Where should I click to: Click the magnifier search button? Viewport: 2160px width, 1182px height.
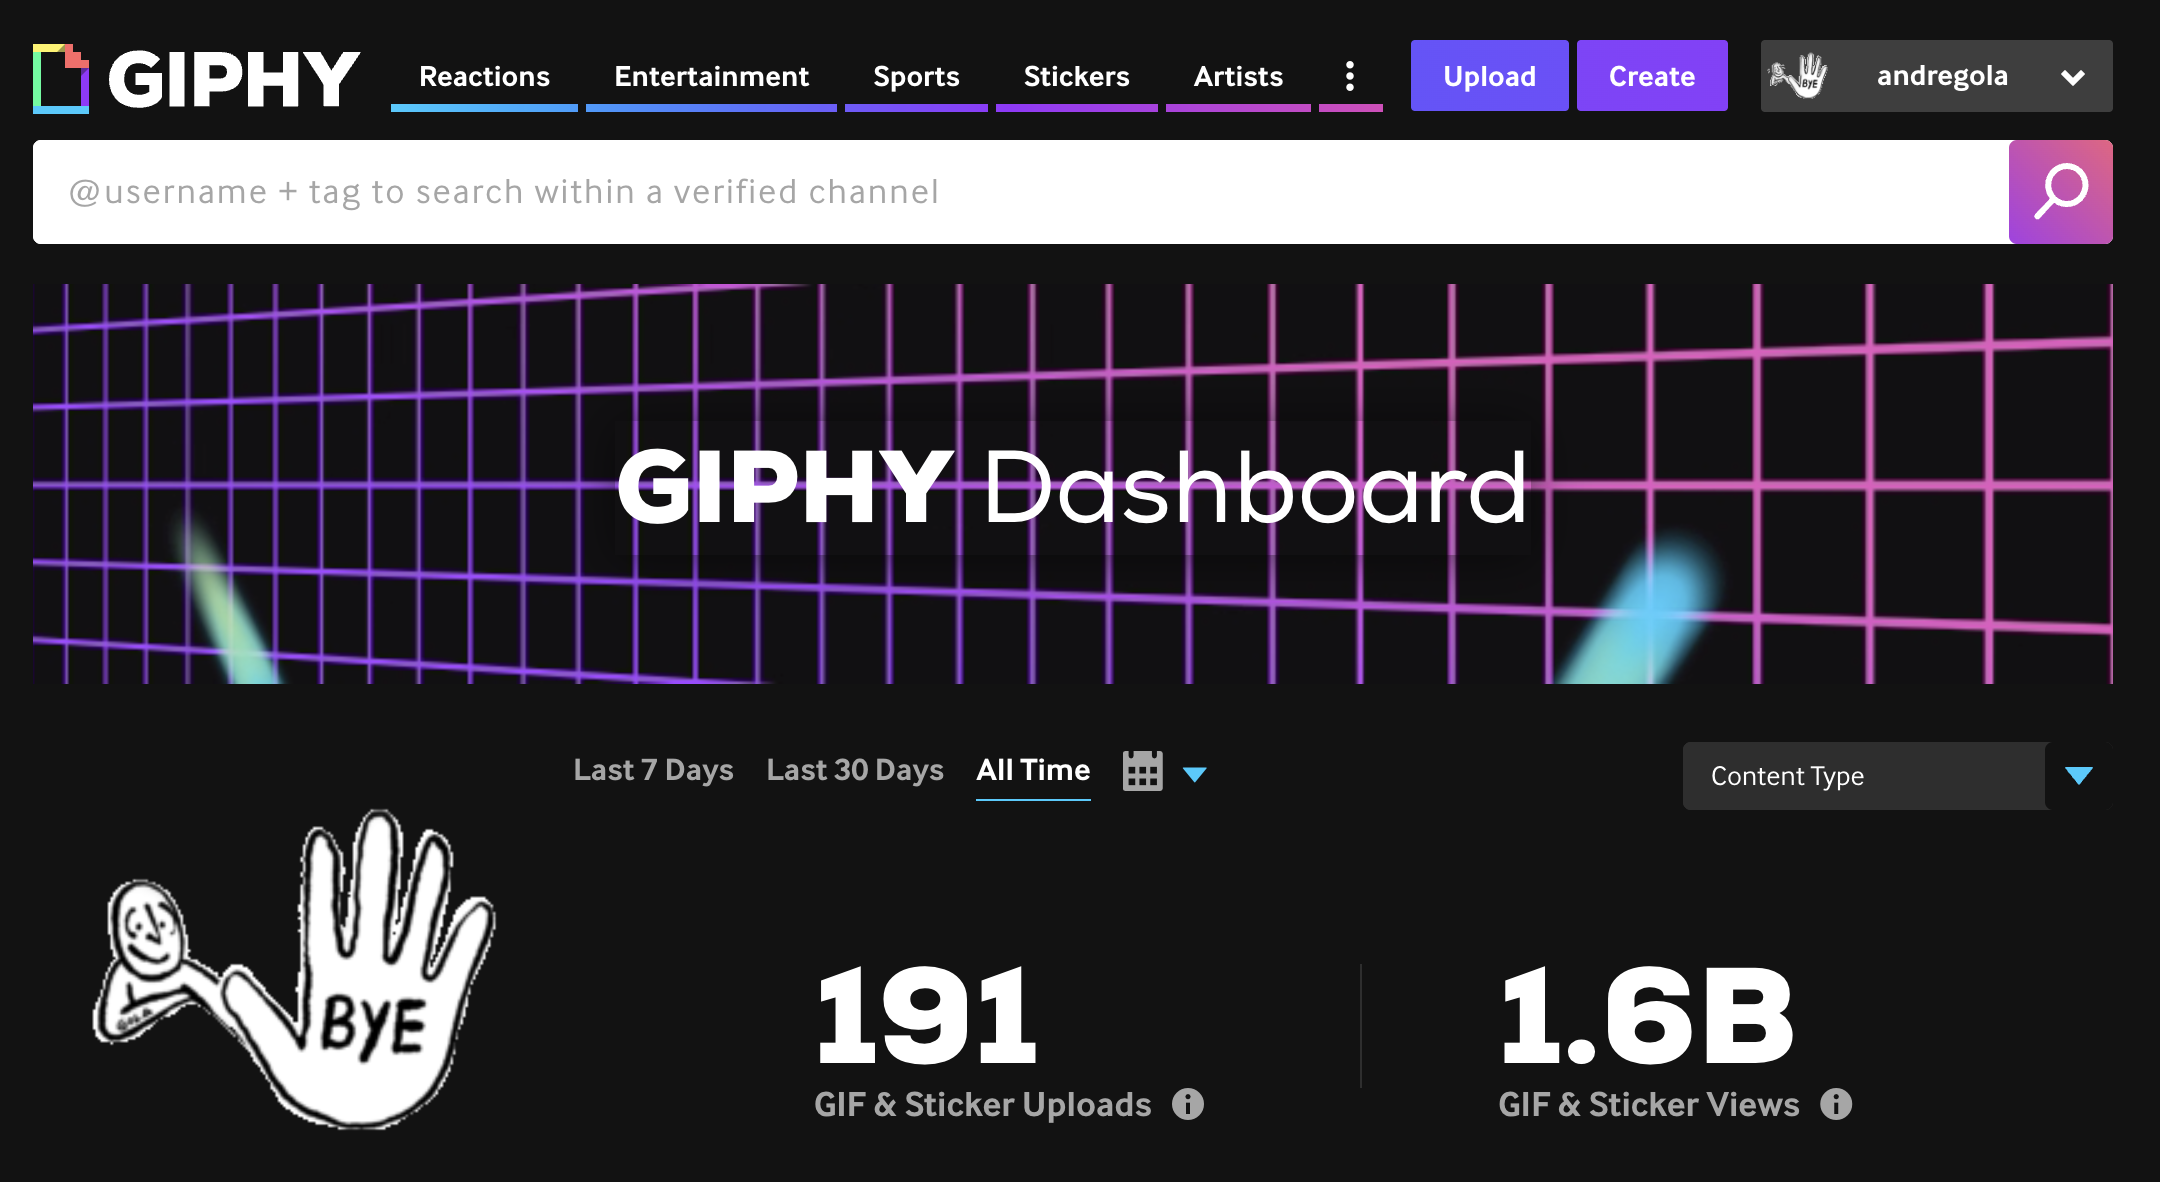(2060, 192)
